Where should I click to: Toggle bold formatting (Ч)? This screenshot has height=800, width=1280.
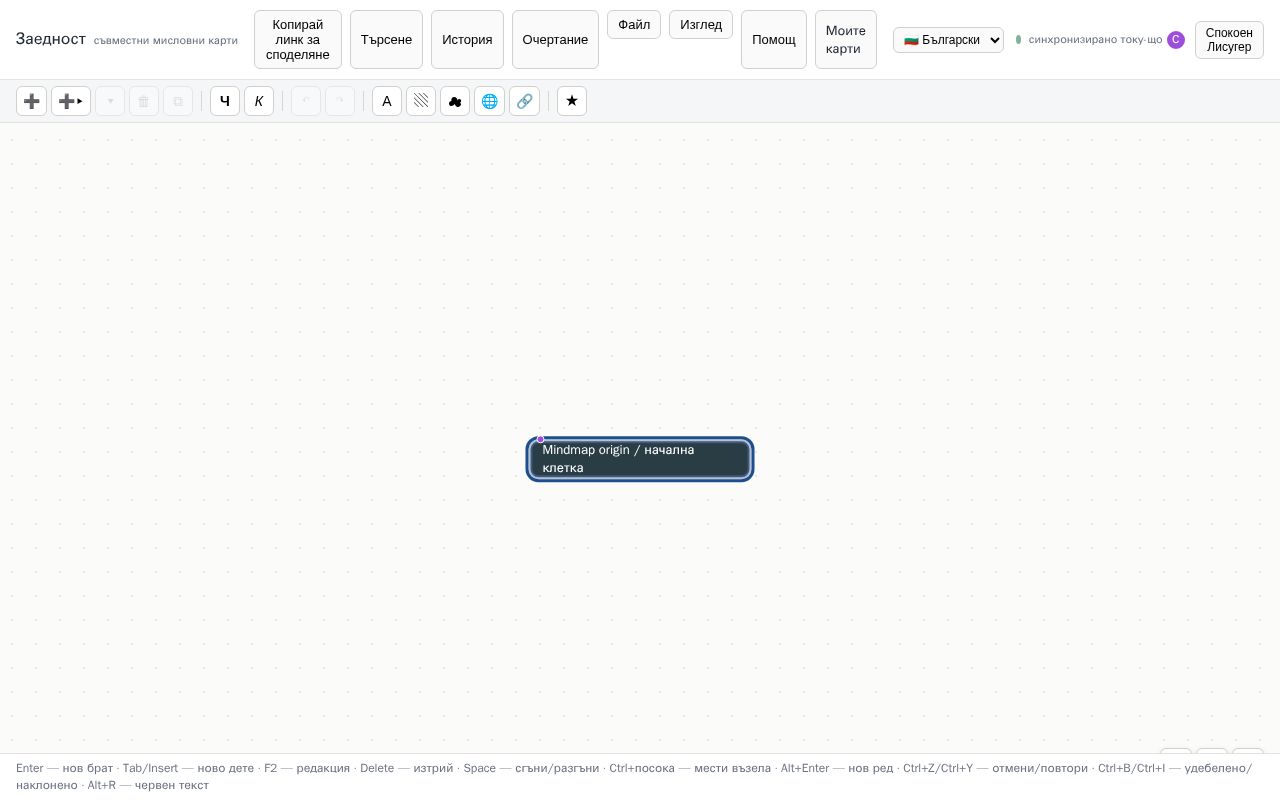(x=225, y=101)
